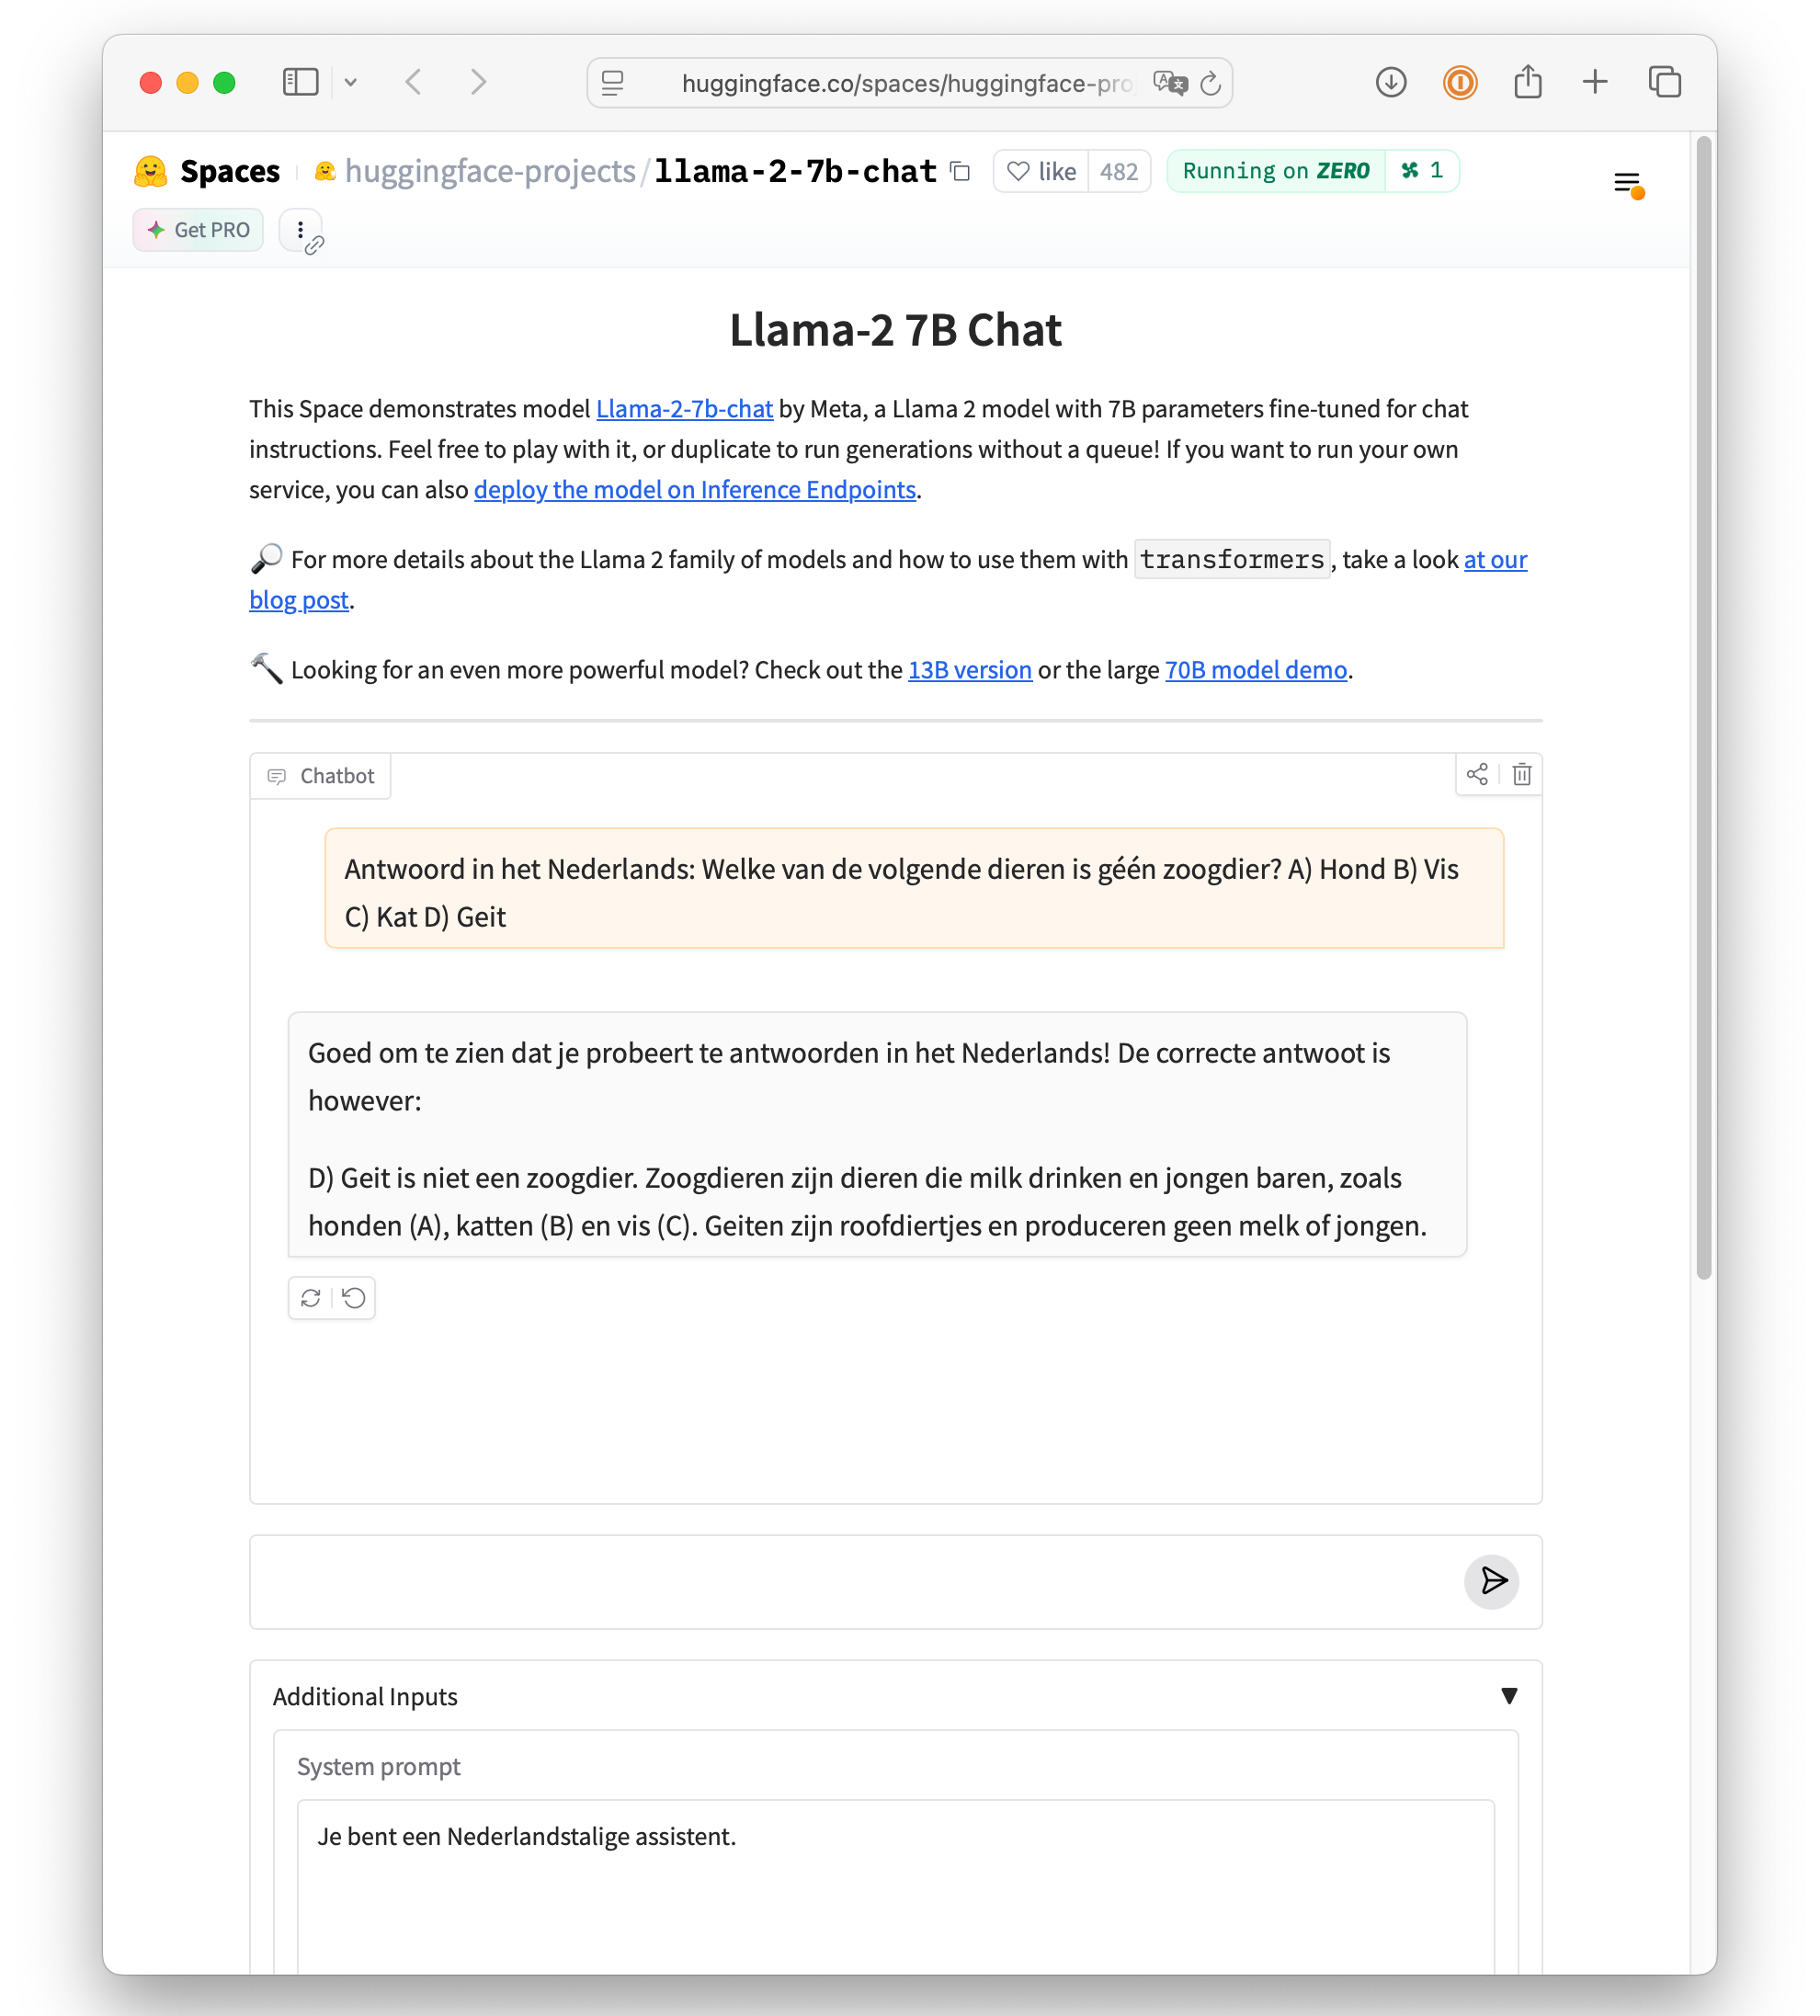Open the space's three-dot options menu
1820x2016 pixels.
[x=300, y=230]
